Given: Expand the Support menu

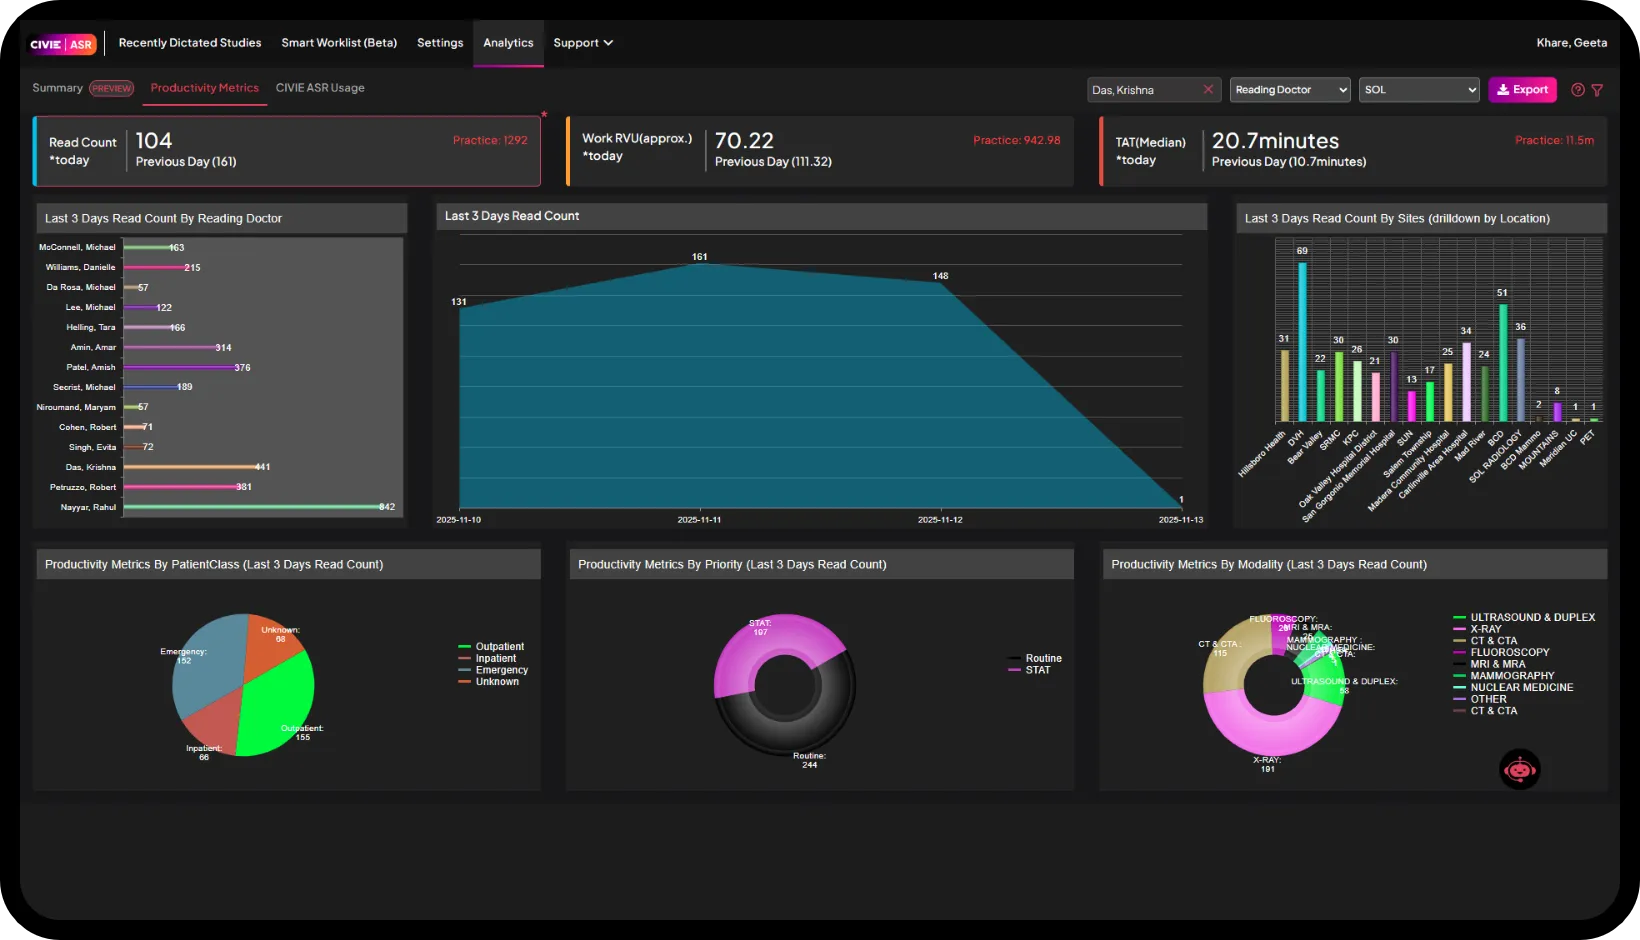Looking at the screenshot, I should pos(582,43).
